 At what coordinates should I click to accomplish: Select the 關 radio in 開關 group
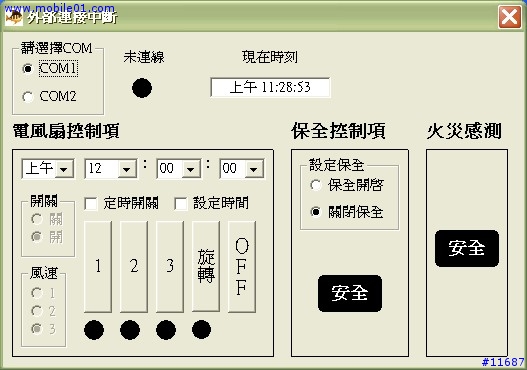tap(36, 219)
